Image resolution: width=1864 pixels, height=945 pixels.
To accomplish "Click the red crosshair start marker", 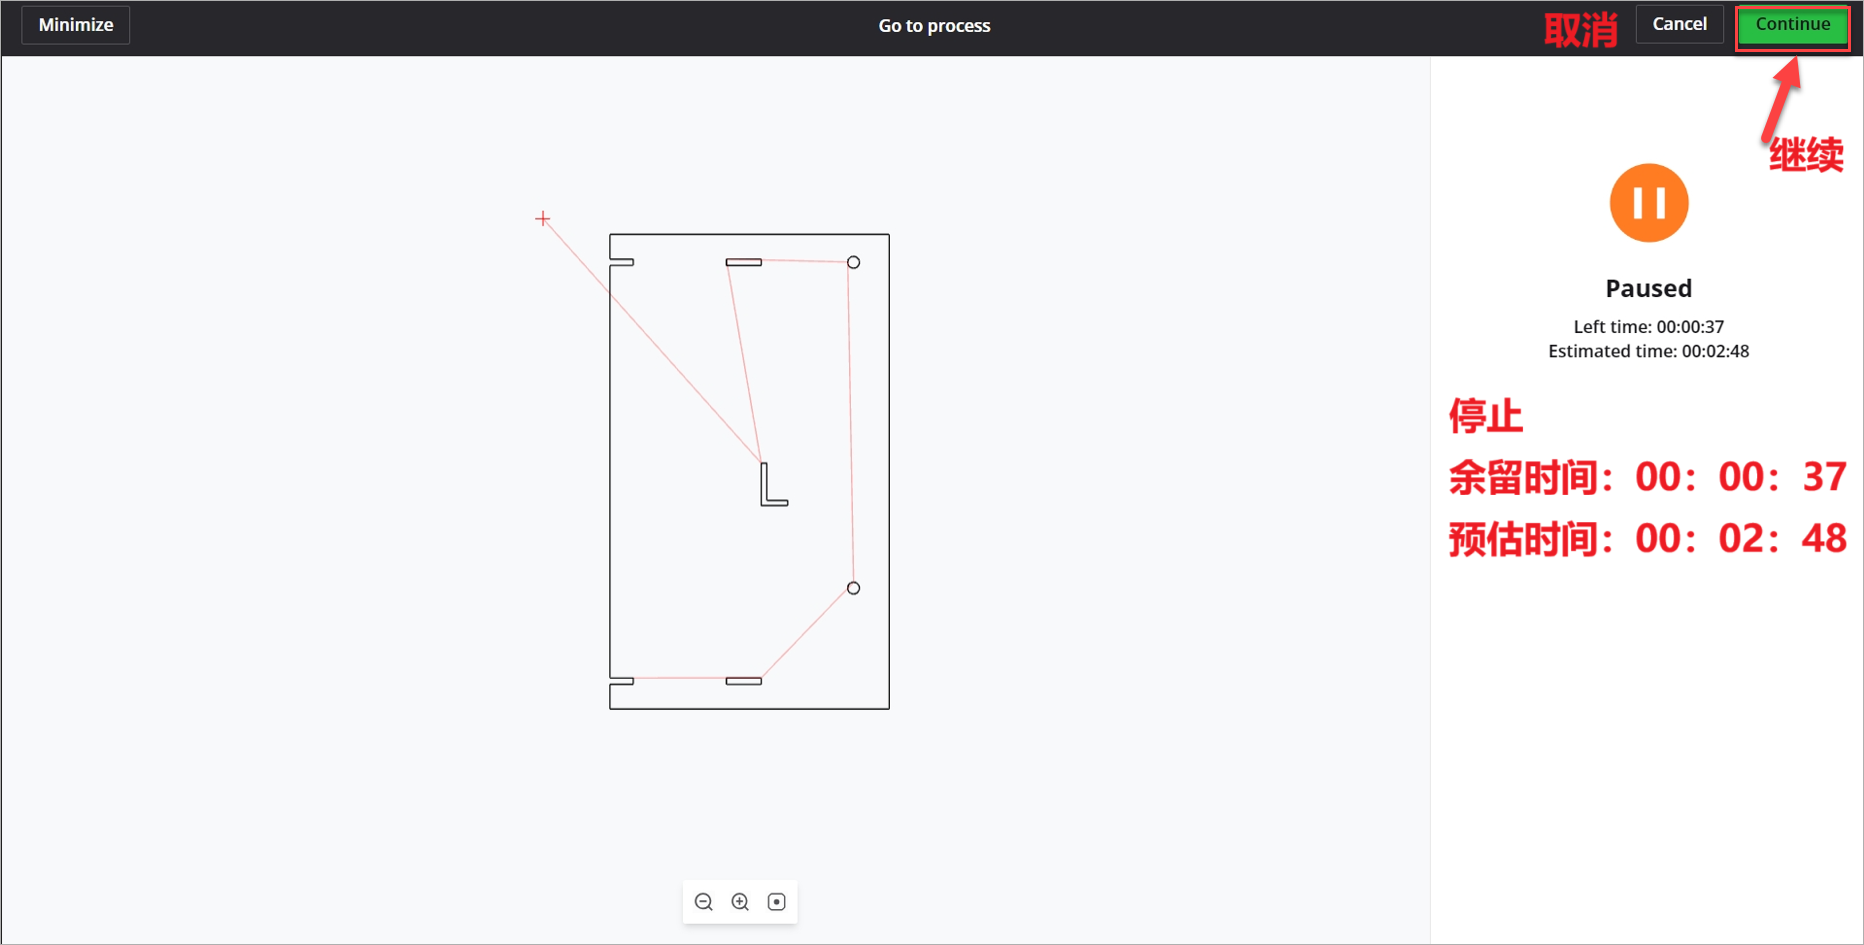I will [543, 219].
